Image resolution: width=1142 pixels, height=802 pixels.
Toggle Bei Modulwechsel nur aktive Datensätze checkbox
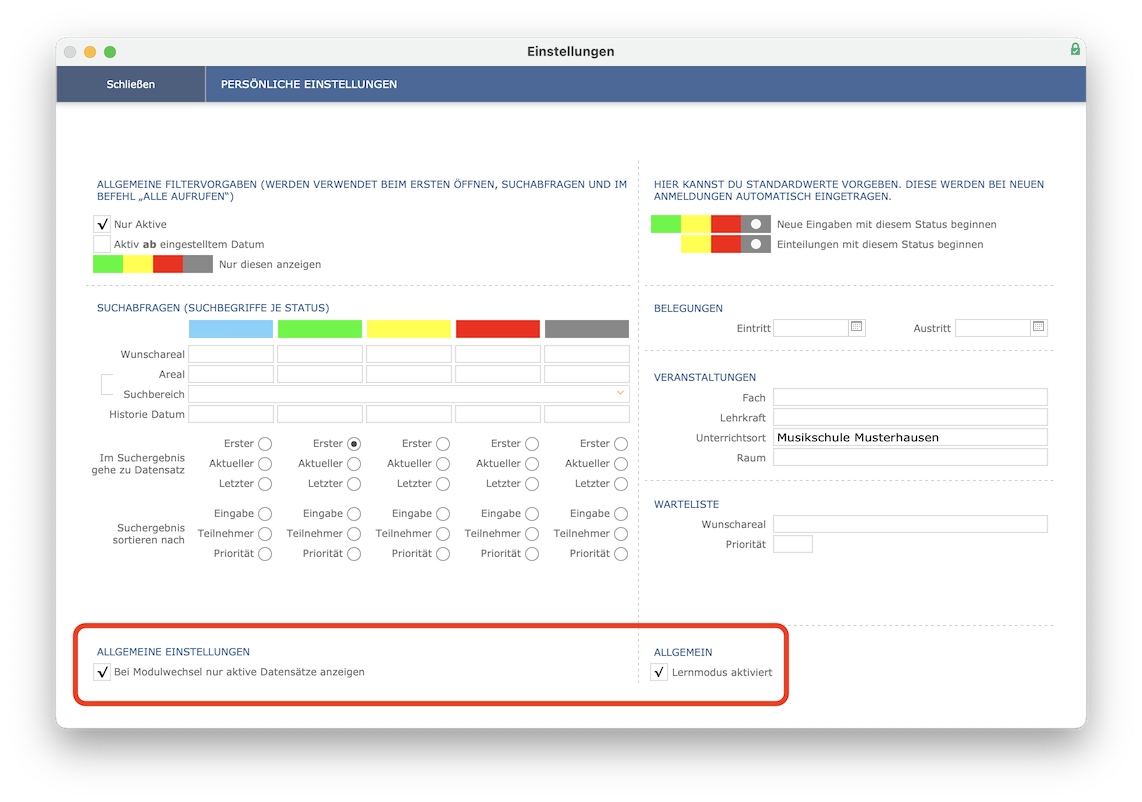[x=102, y=672]
